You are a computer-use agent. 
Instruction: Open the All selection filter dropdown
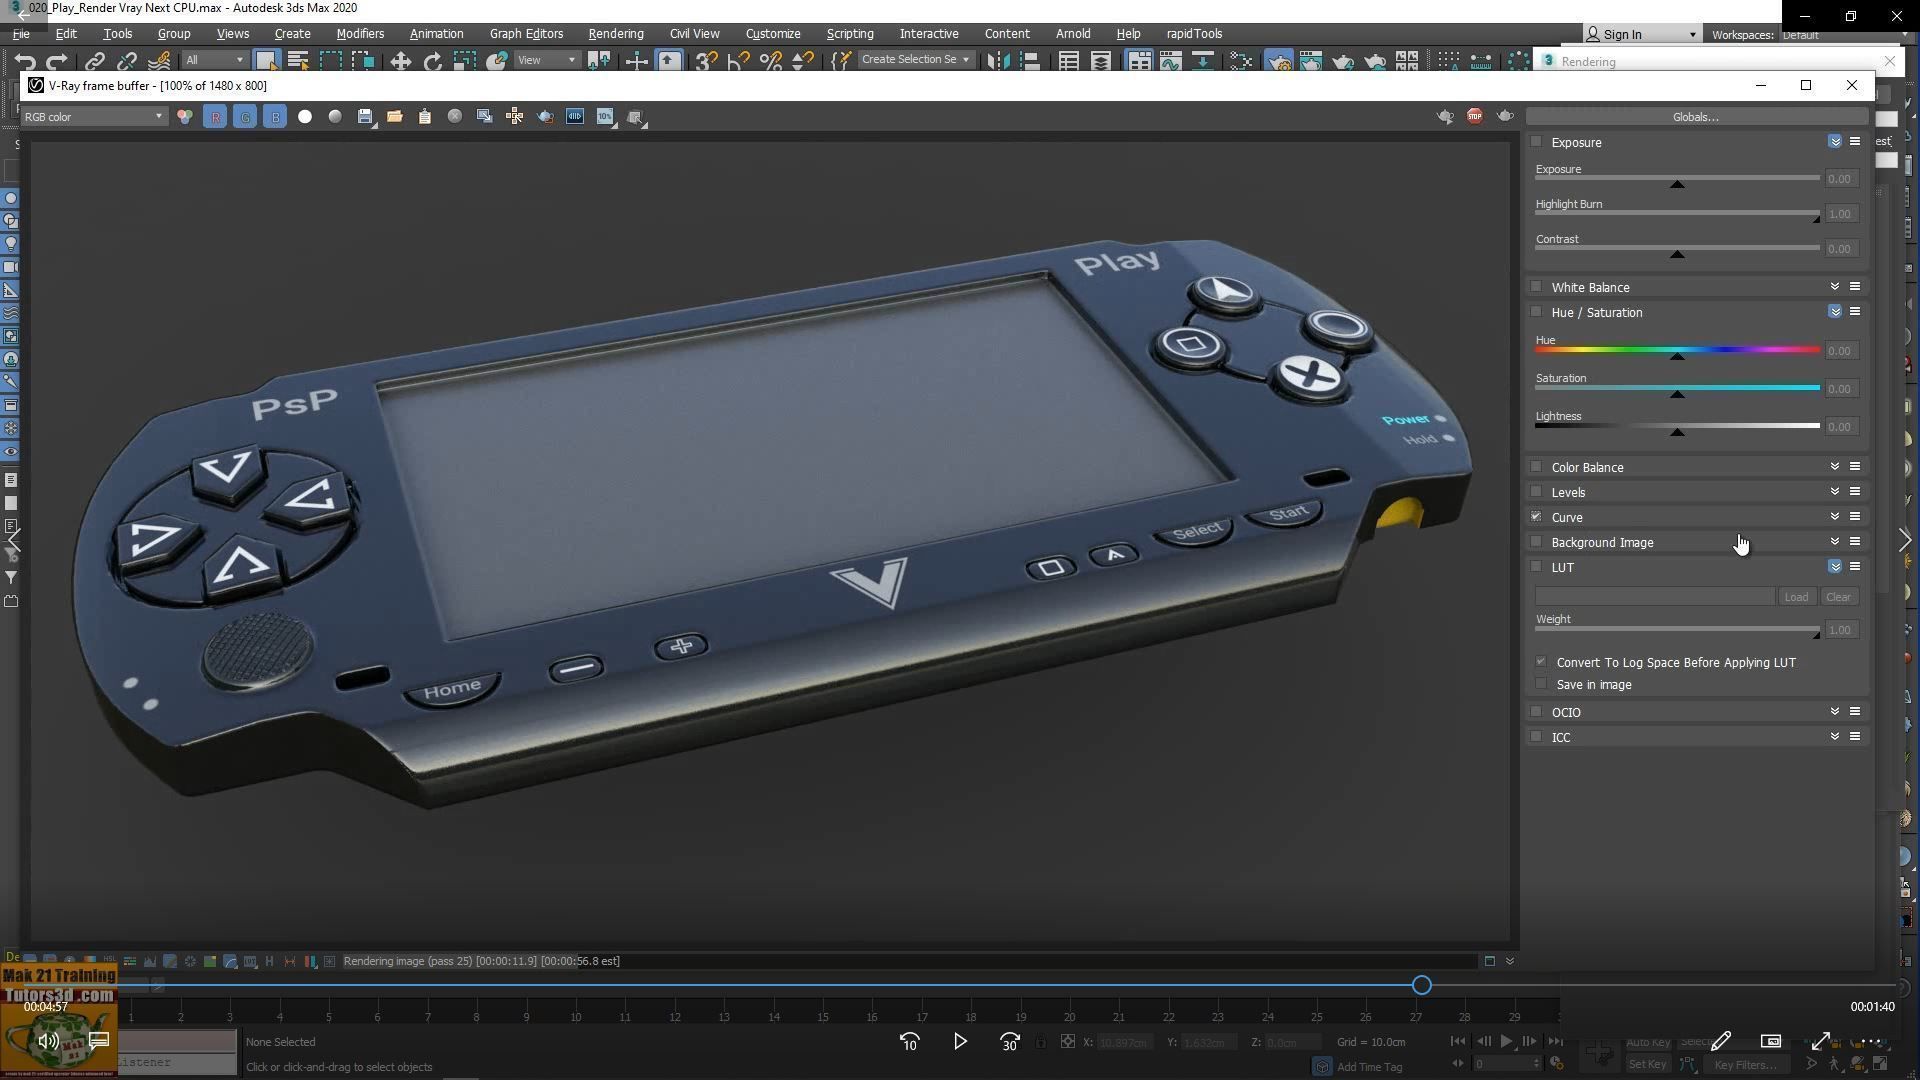pos(214,60)
